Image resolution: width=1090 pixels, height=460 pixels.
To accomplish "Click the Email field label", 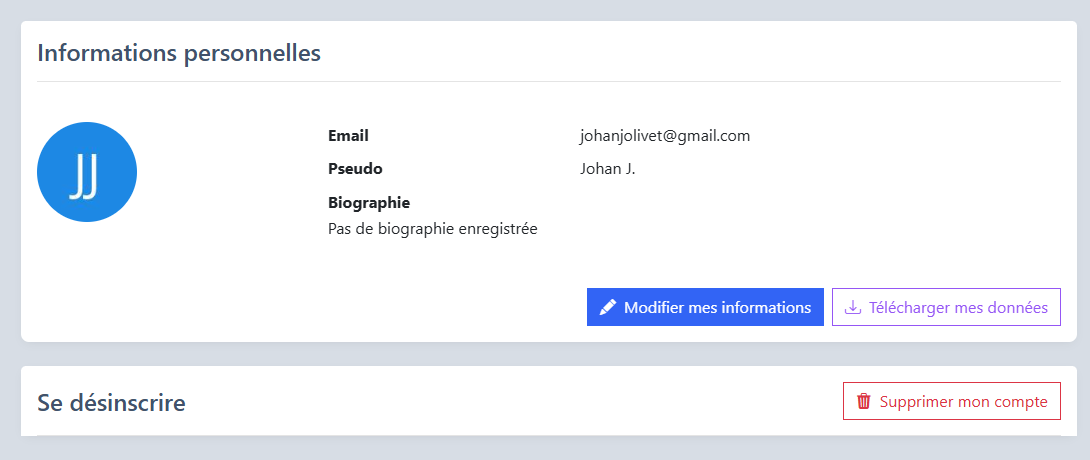I will pyautogui.click(x=348, y=136).
